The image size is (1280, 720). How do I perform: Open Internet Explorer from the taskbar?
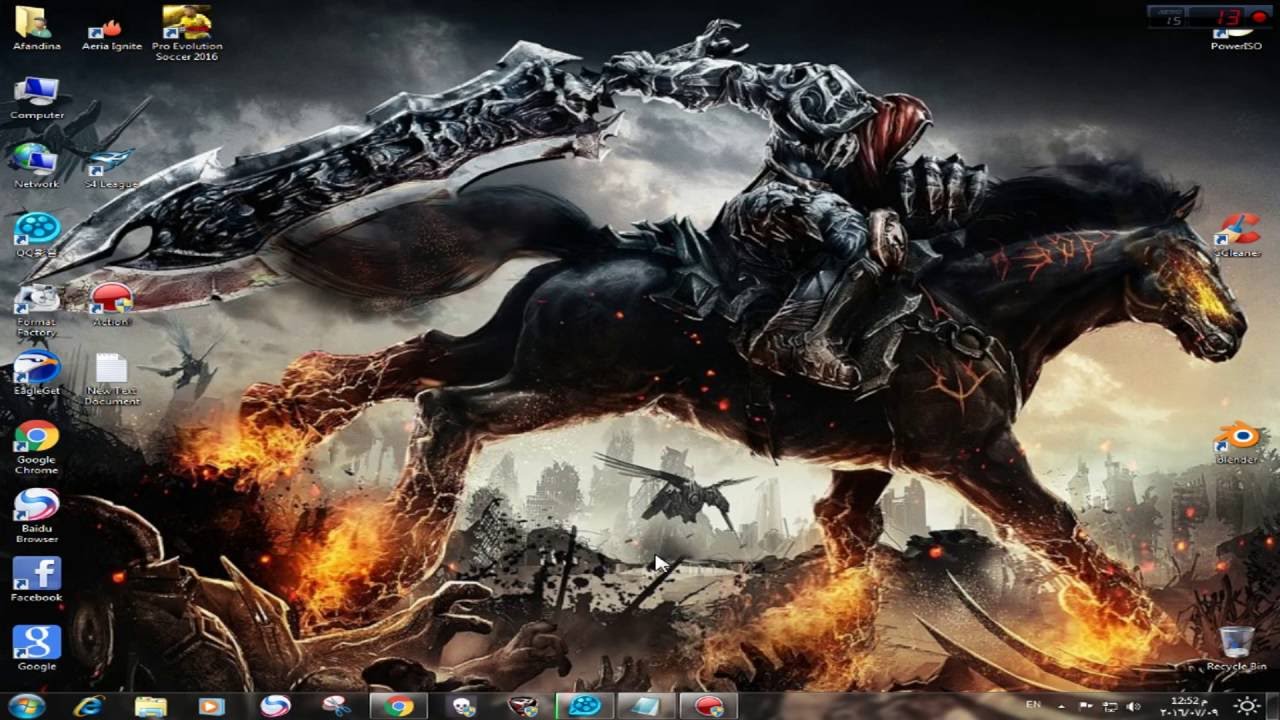pyautogui.click(x=89, y=706)
